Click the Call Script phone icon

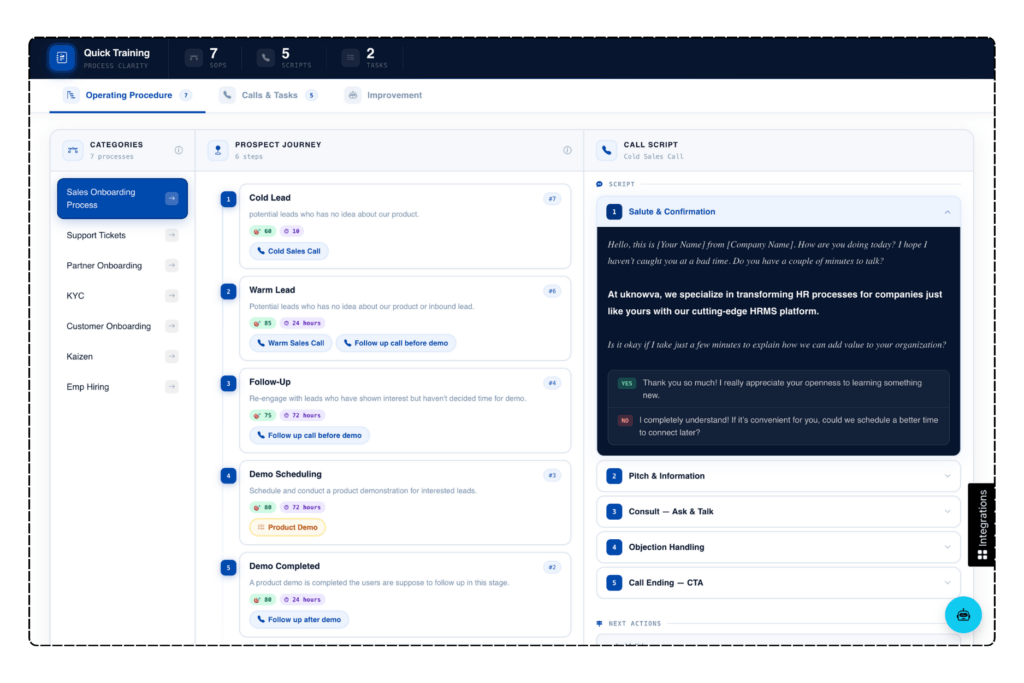tap(606, 150)
